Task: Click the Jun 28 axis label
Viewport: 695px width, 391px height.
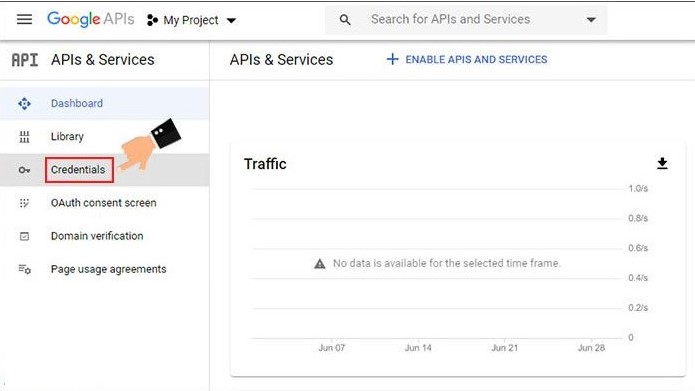Action: tap(591, 348)
